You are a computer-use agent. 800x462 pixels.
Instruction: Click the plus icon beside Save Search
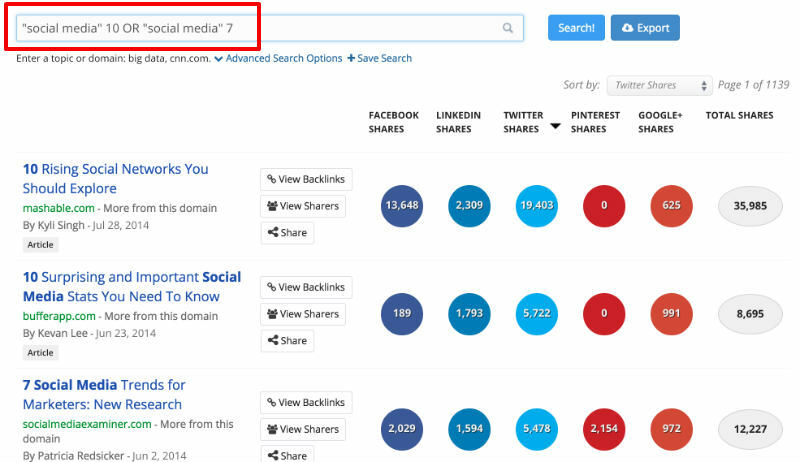(x=351, y=58)
